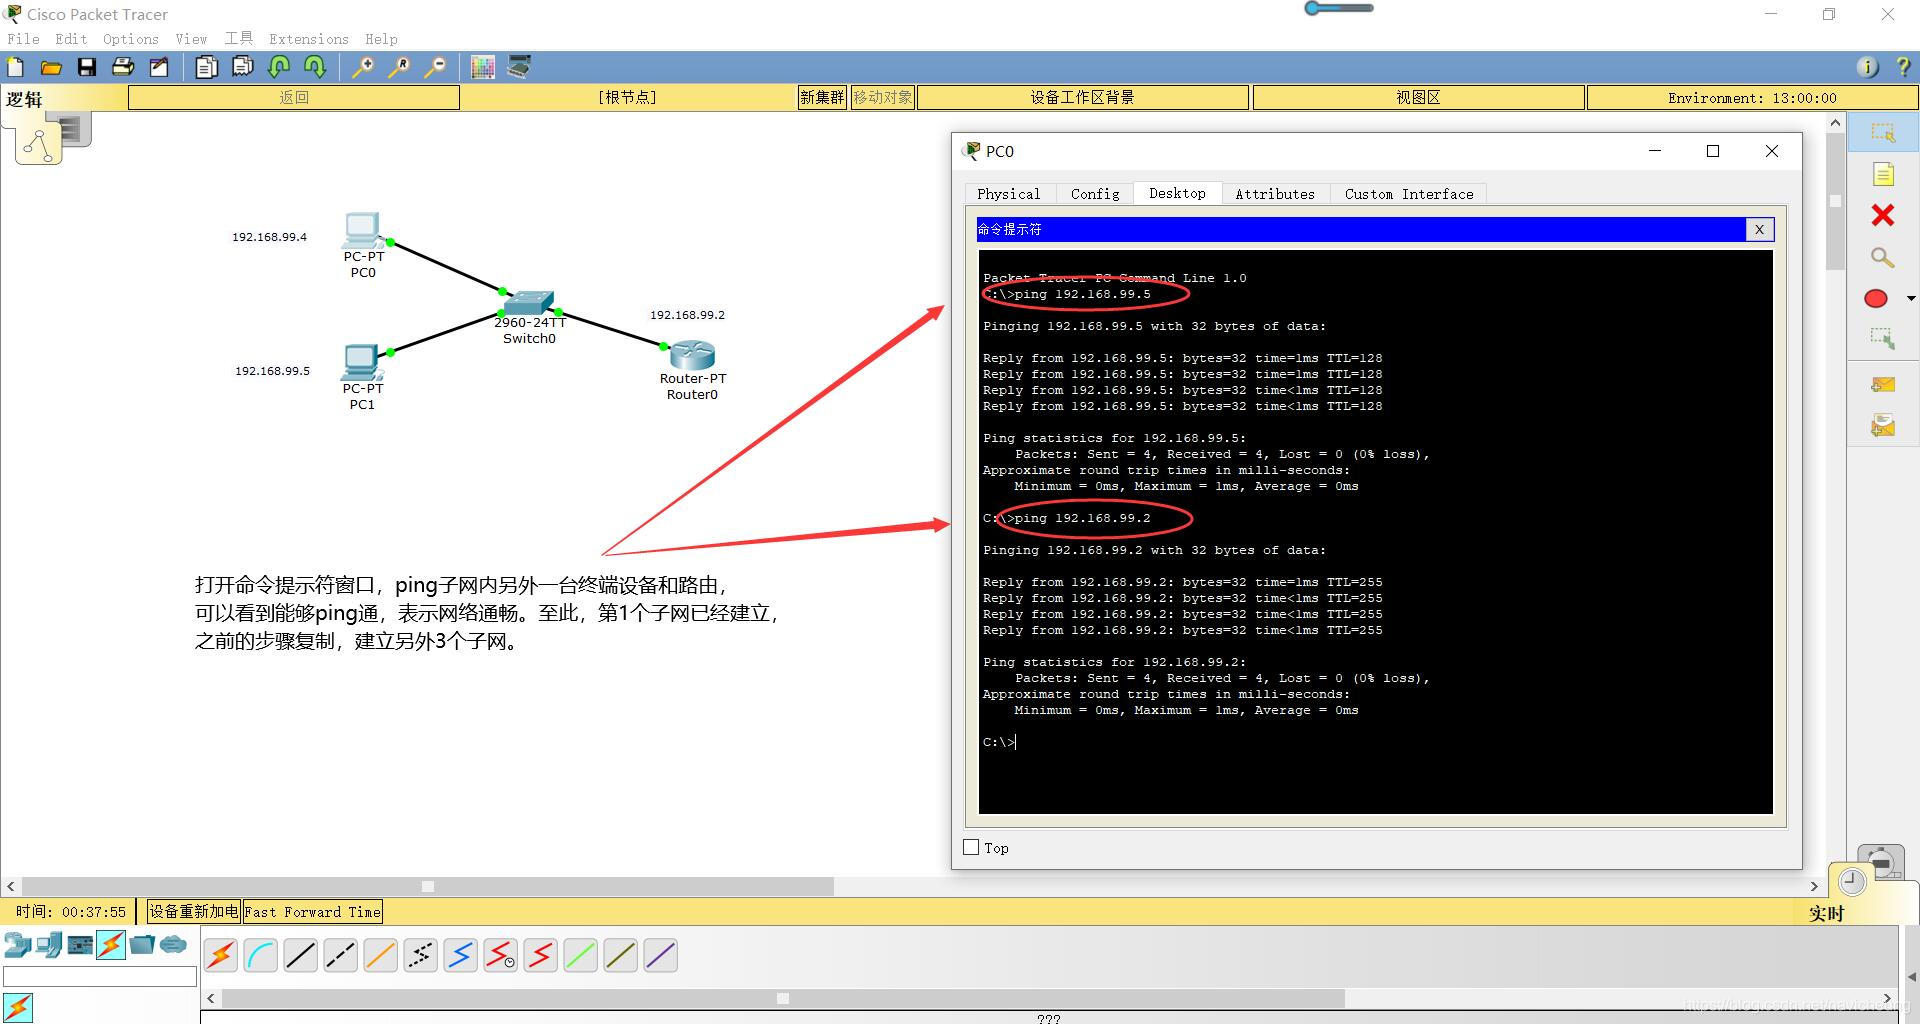
Task: Select the blue coaxial cable
Action: 461,956
